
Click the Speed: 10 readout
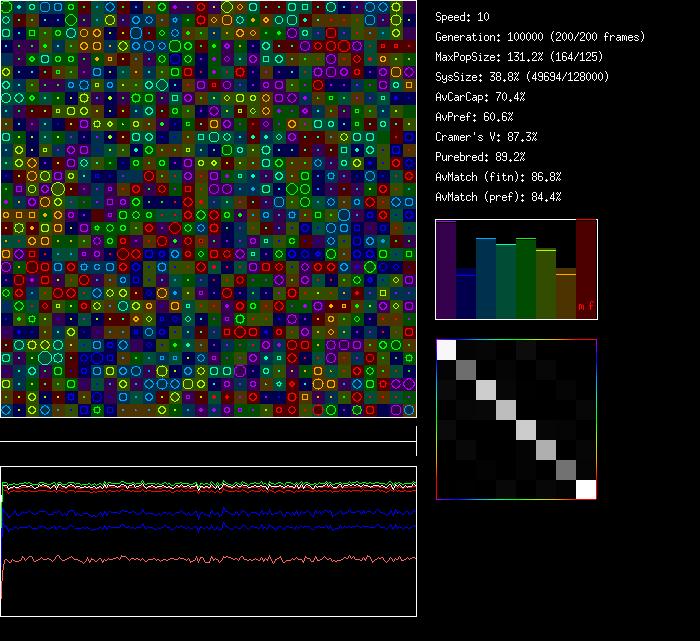point(463,17)
